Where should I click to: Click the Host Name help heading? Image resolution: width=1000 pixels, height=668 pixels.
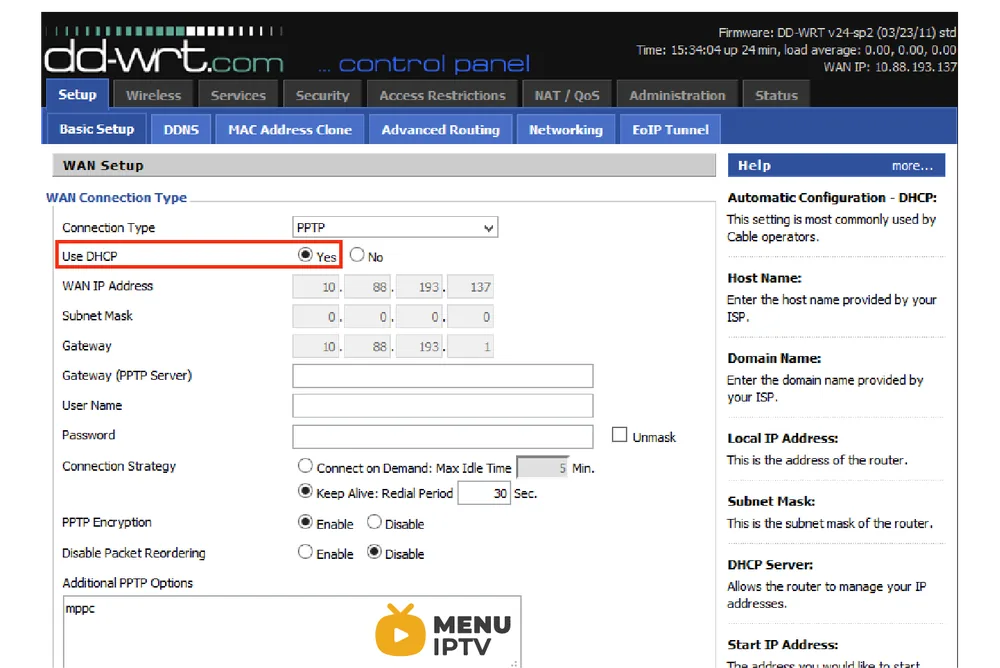pos(764,278)
